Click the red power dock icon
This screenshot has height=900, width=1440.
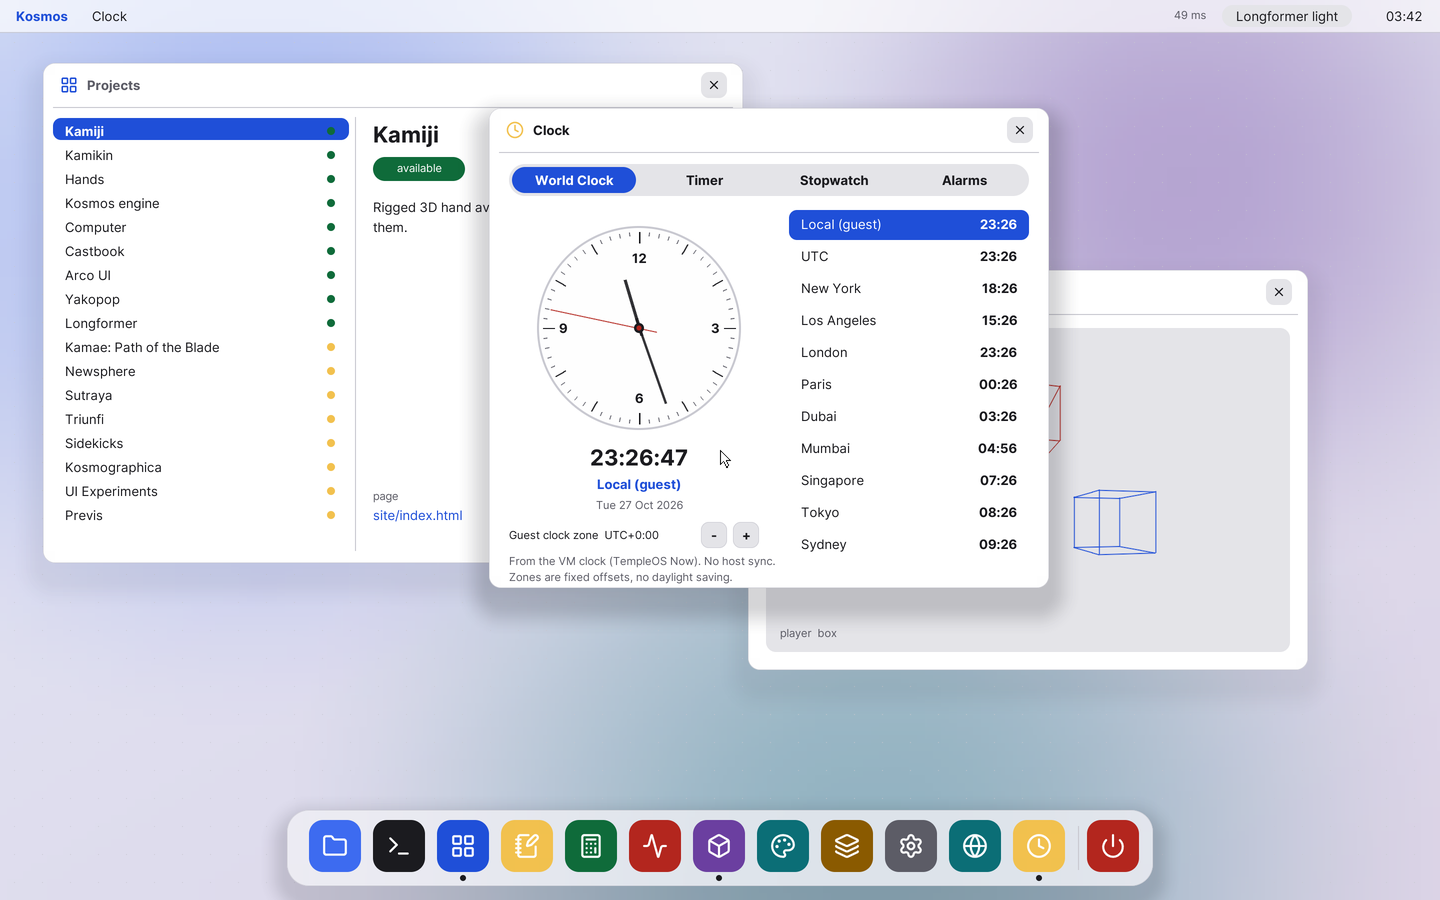click(1113, 846)
